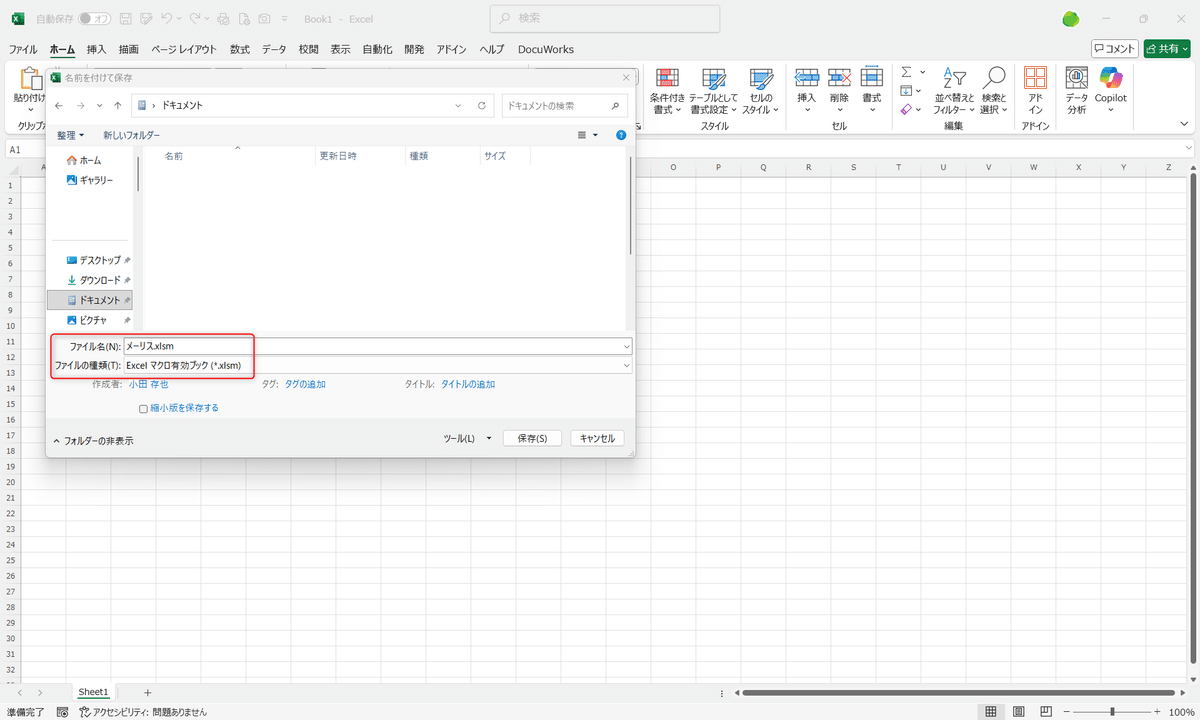Select ダウンロード in navigation pane
The width and height of the screenshot is (1200, 720).
pos(99,280)
